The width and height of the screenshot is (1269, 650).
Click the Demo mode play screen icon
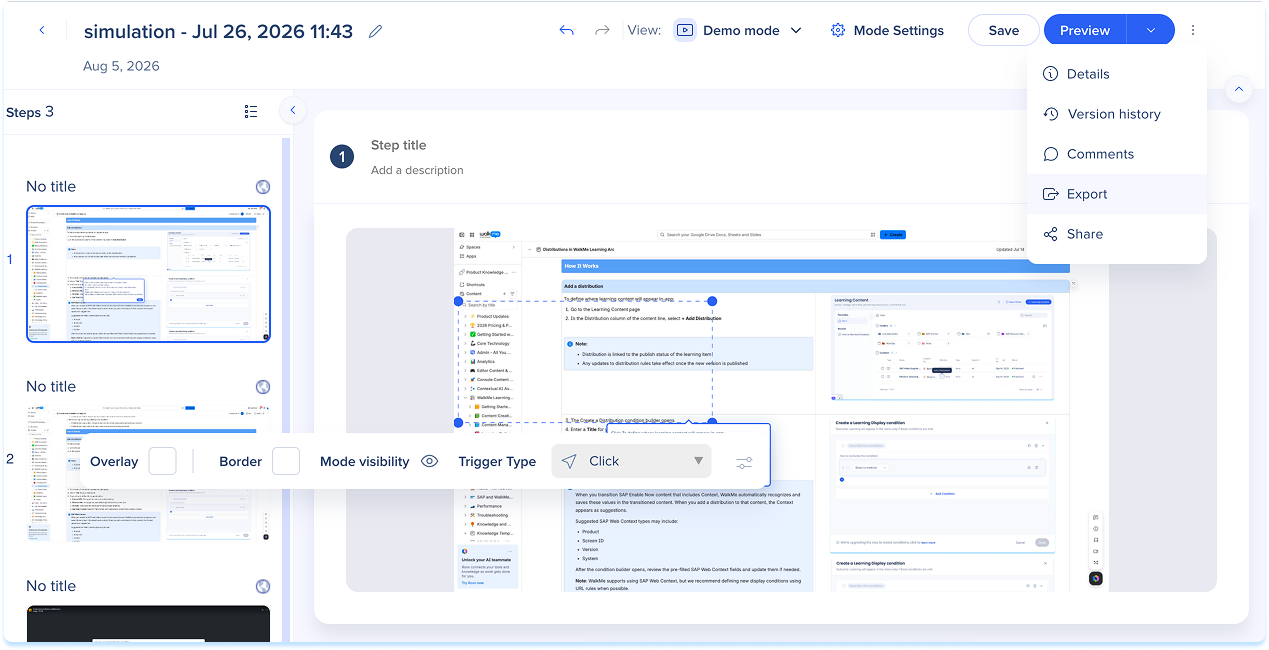(685, 30)
